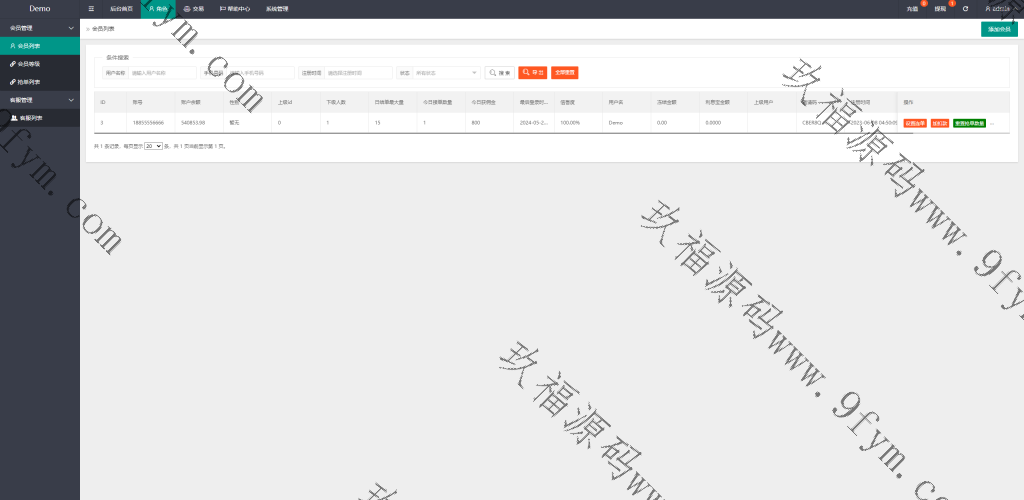
Task: Change the per-page record count dropdown
Action: click(153, 146)
